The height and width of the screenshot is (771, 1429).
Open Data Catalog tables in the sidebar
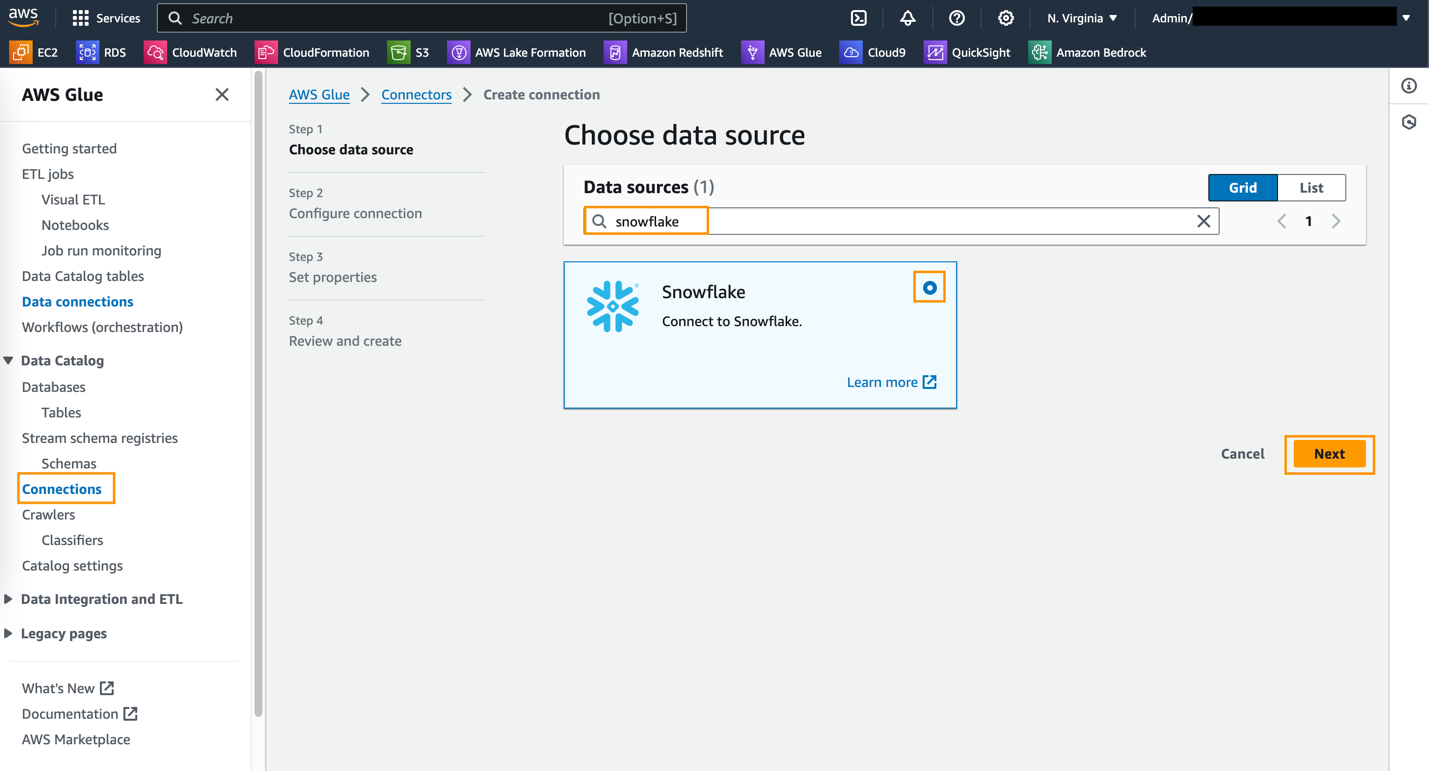83,276
